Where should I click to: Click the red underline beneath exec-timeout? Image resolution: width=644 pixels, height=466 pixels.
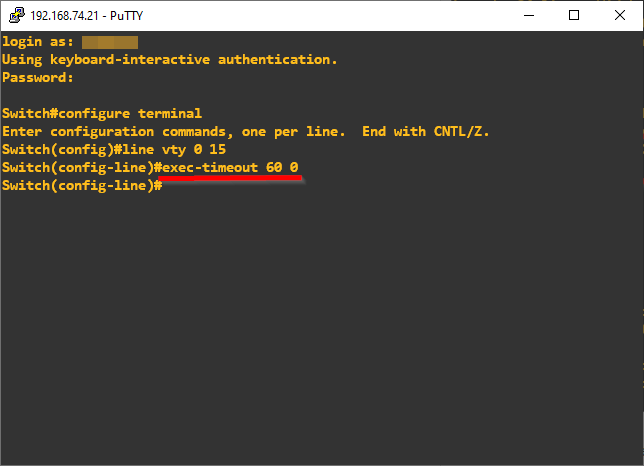[x=230, y=179]
